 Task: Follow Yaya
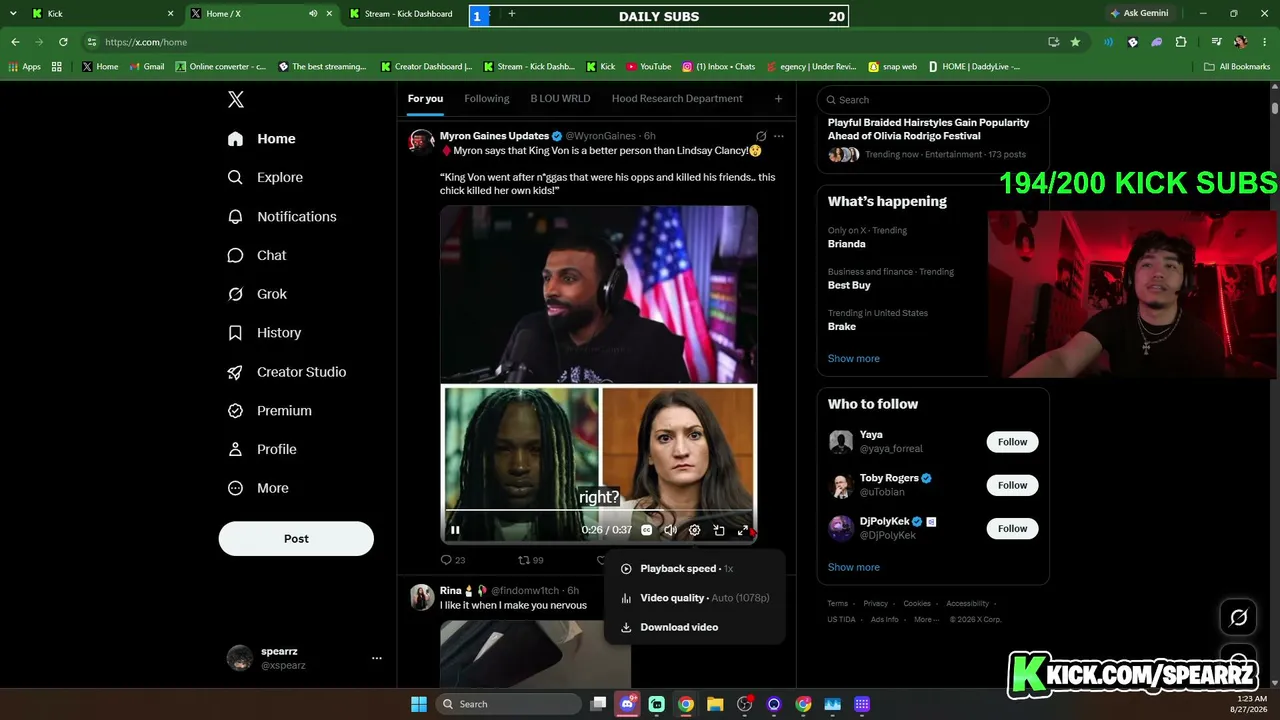[1012, 442]
